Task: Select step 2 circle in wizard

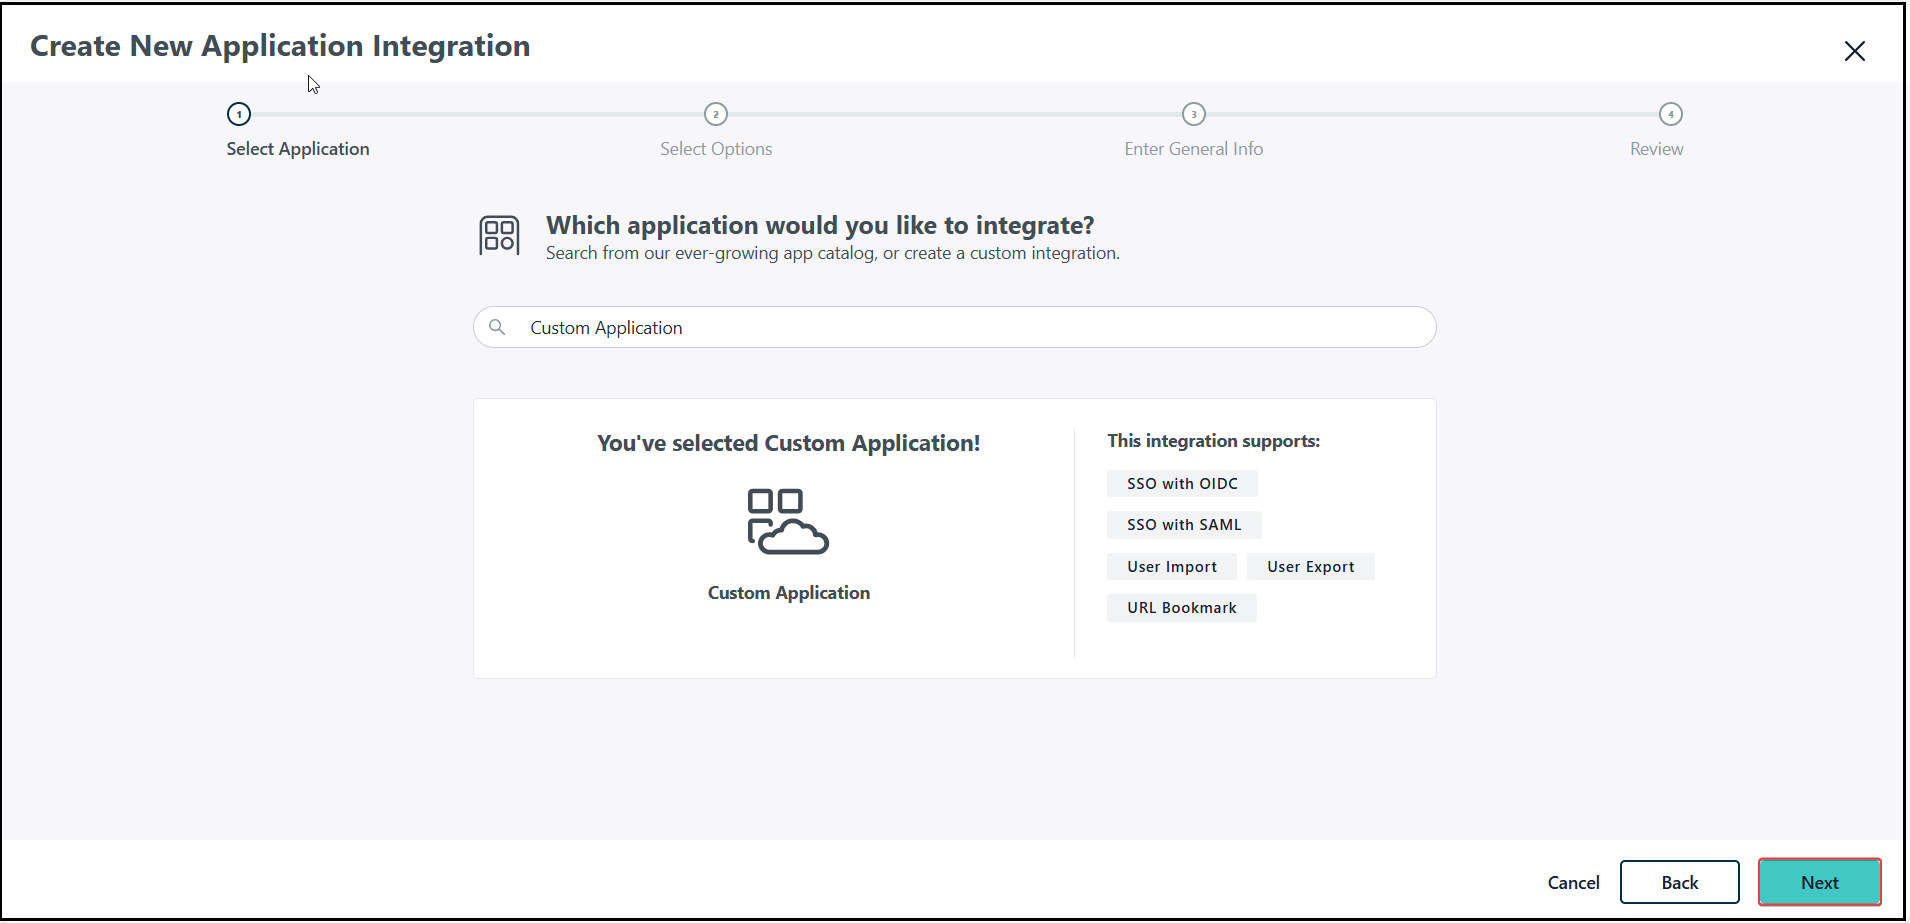Action: 716,114
